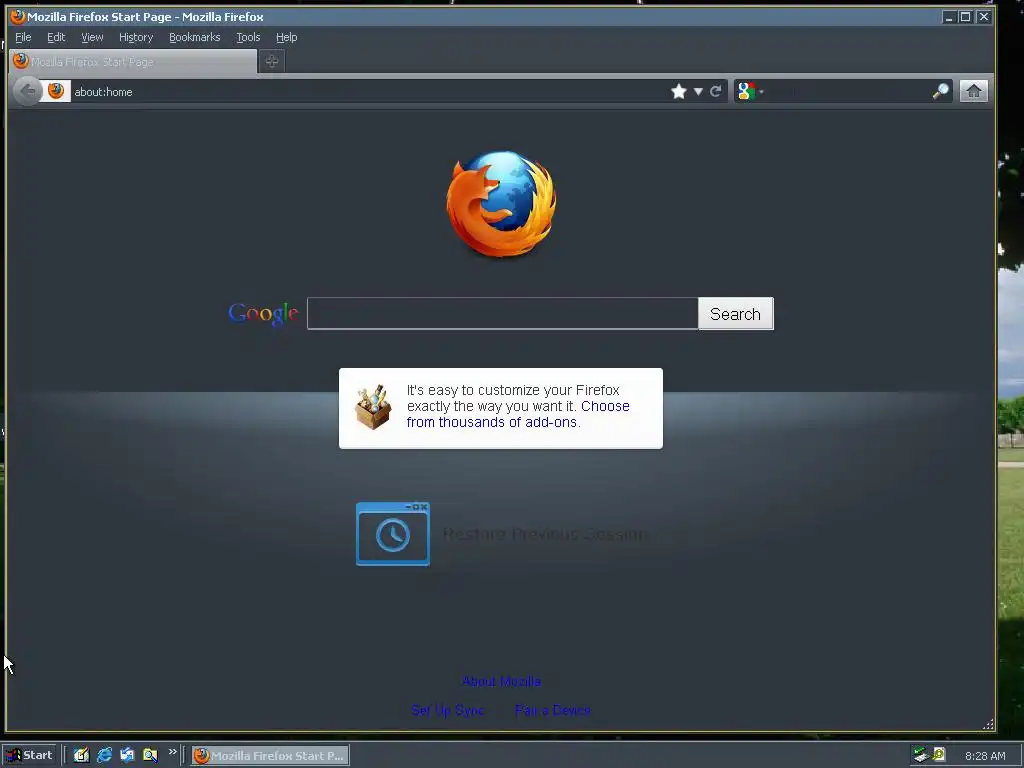Open the URL history dropdown arrow
The image size is (1024, 768).
(x=697, y=91)
